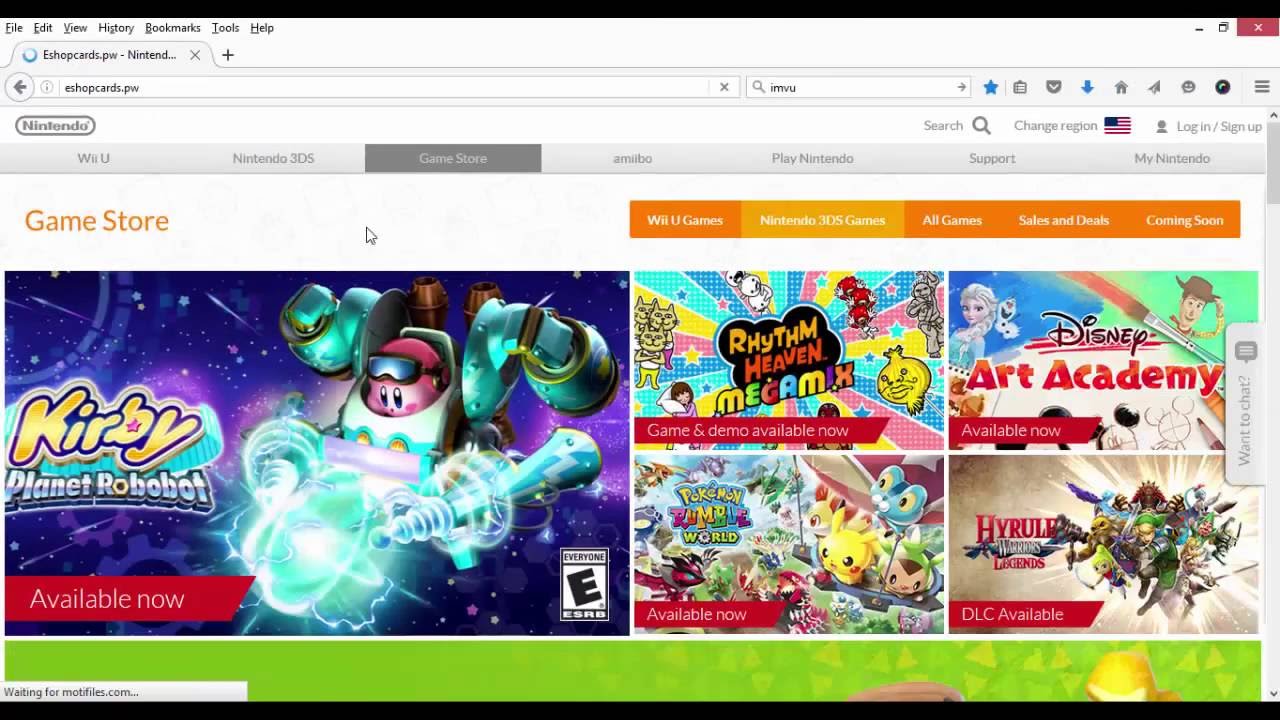
Task: Open the bookmarks list icon
Action: [x=1020, y=87]
